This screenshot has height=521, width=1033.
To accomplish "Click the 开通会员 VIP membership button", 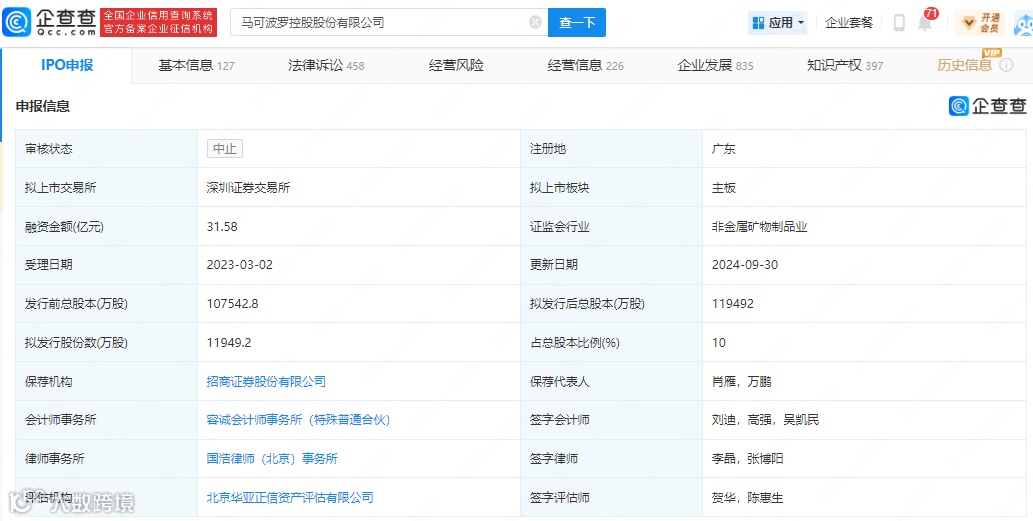I will 982,22.
